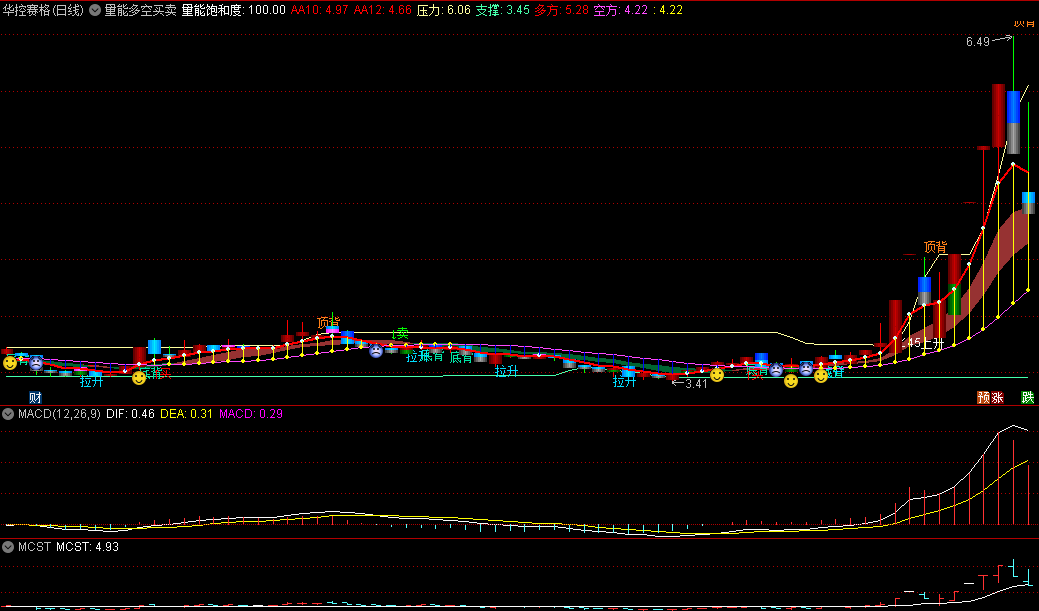Click the 支撑: 3.45 value
Viewport: 1039px width, 611px height.
coord(503,10)
